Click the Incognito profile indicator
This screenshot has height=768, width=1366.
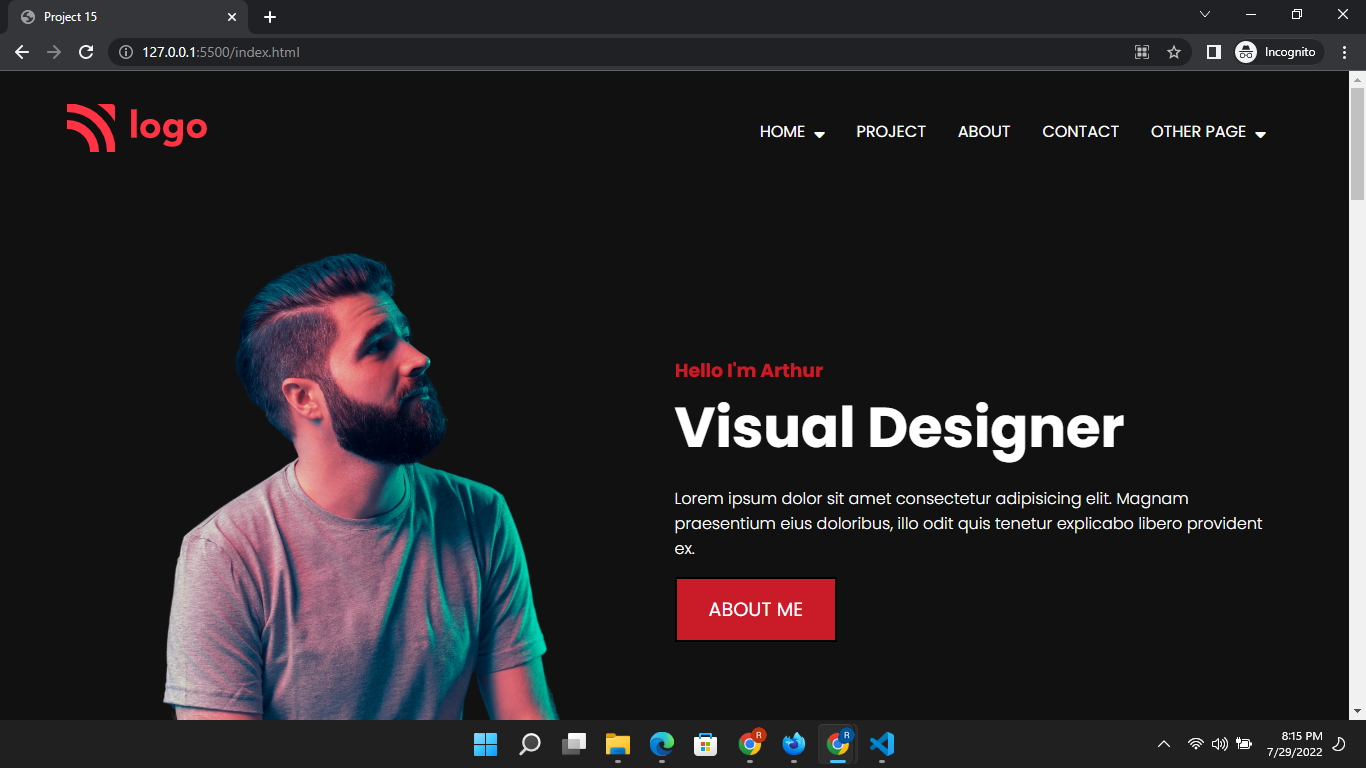pyautogui.click(x=1279, y=52)
